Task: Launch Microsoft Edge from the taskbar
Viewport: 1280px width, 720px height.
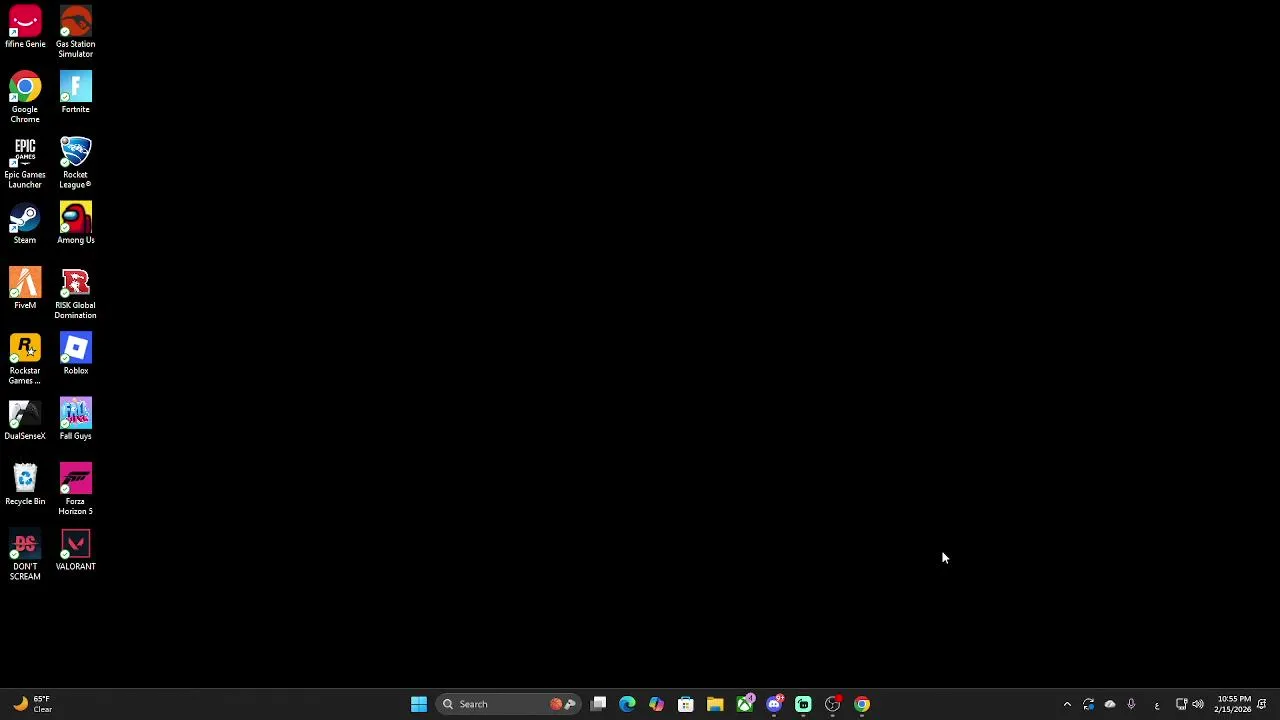Action: [627, 704]
